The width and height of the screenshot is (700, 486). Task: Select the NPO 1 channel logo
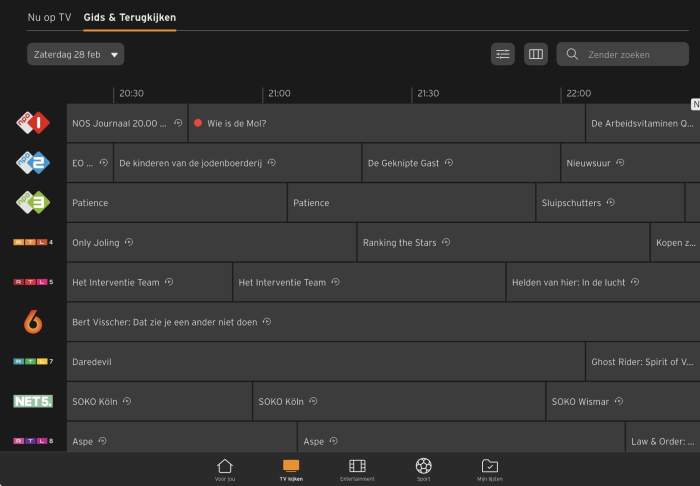(33, 123)
